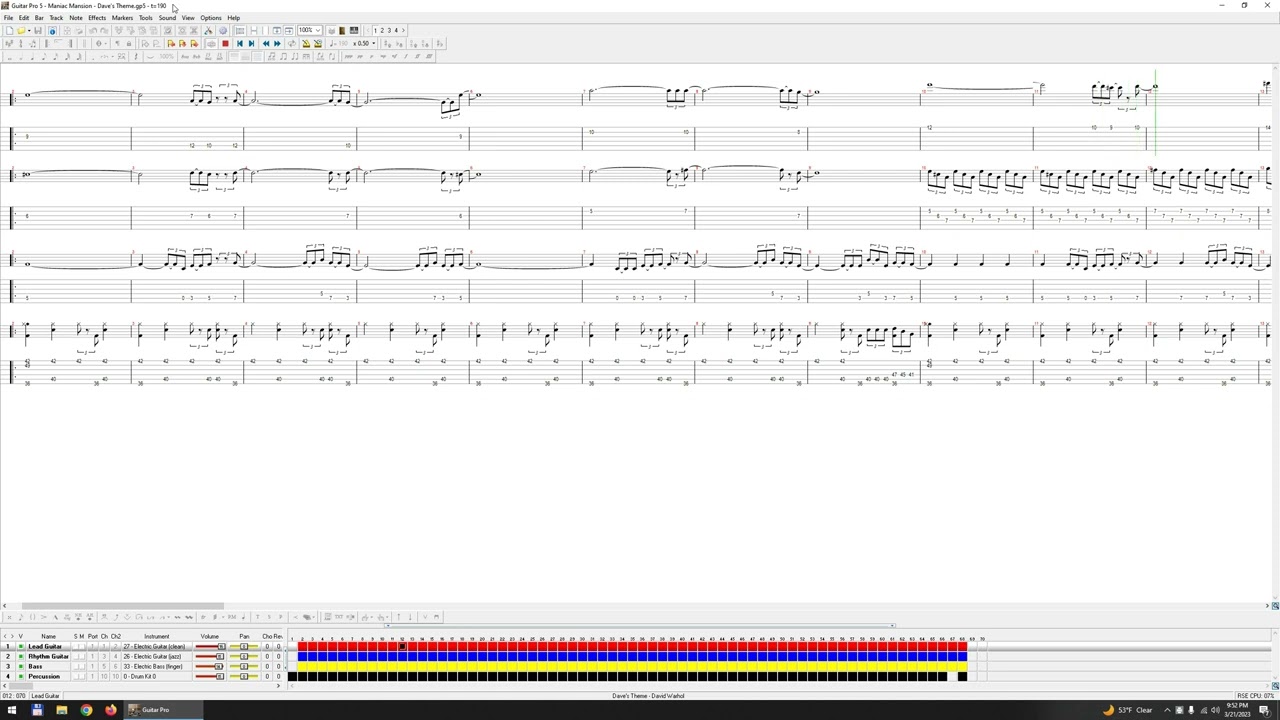Click Lead Guitar's highlighted bar 12 cell
1280x720 pixels.
[402, 646]
